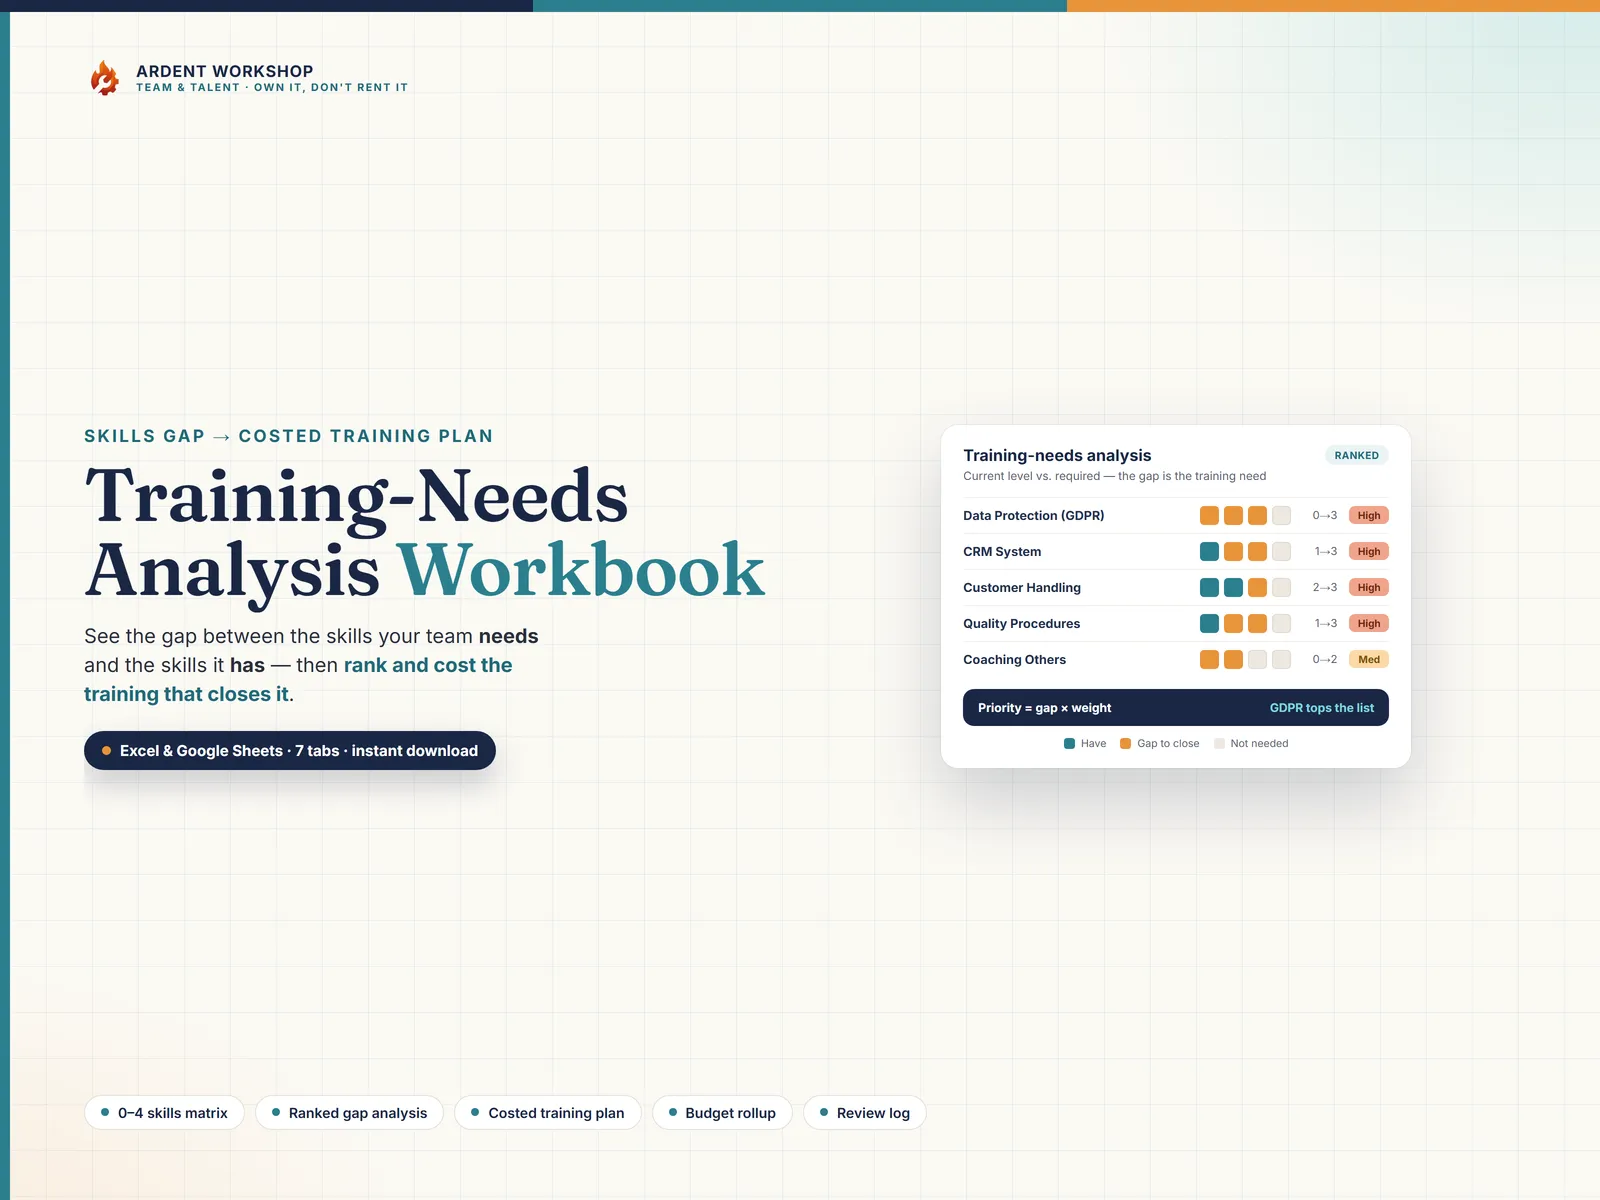Screen dimensions: 1600x1200
Task: Click the 0→2 value in Coaching Others row
Action: (x=1325, y=660)
